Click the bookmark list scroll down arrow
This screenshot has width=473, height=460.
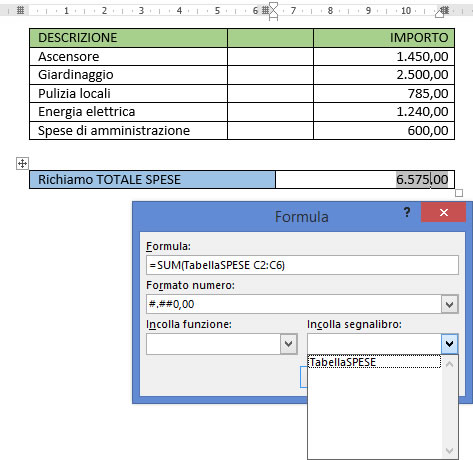pos(449,451)
